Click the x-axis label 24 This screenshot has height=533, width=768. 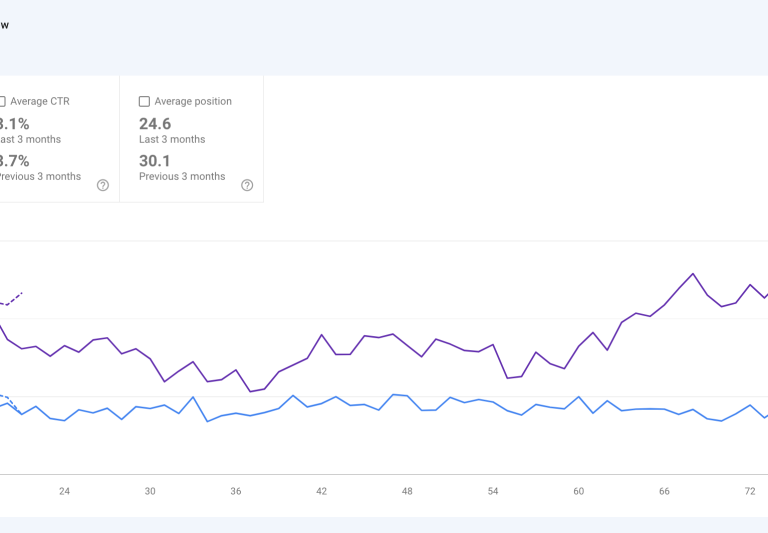coord(64,491)
